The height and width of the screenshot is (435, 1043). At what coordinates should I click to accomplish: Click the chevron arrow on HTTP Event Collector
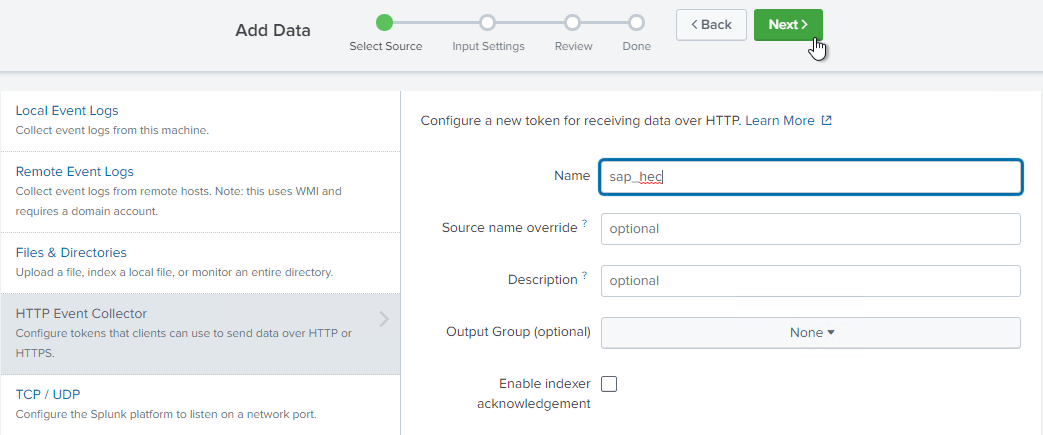coord(384,320)
